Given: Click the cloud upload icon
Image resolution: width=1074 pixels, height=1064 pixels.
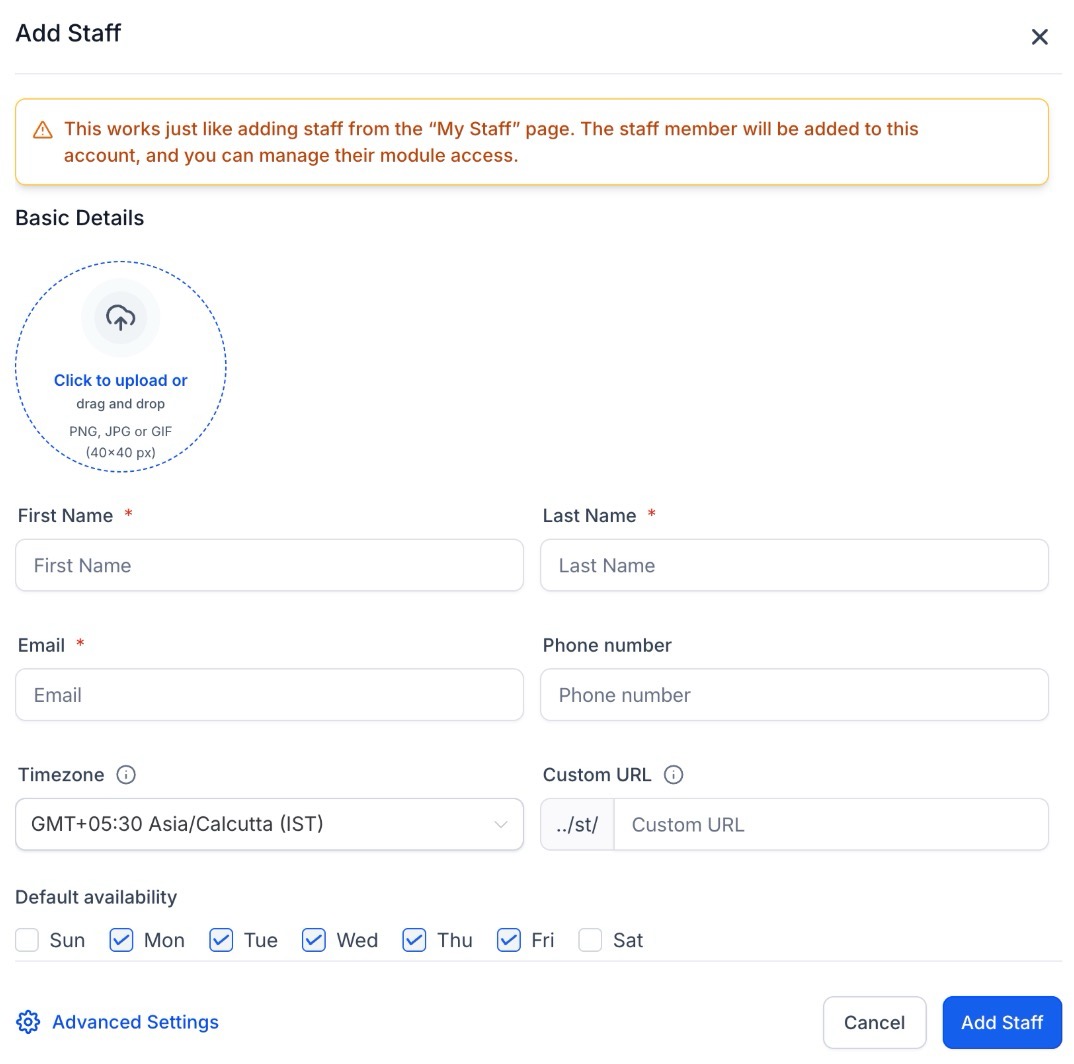Looking at the screenshot, I should click(121, 318).
